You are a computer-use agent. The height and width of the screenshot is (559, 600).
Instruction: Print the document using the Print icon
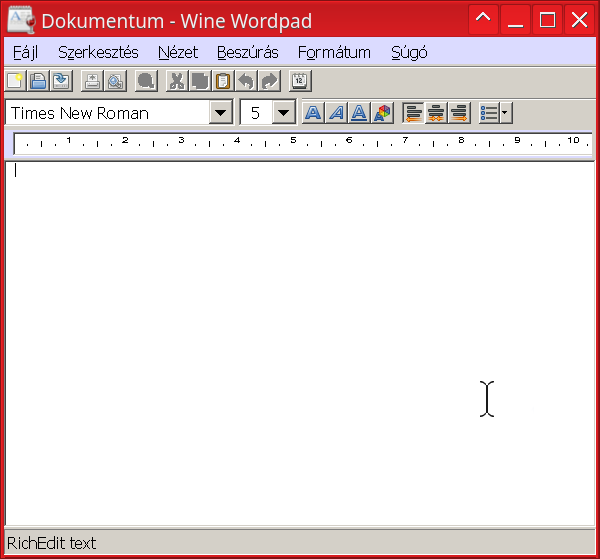[x=92, y=81]
